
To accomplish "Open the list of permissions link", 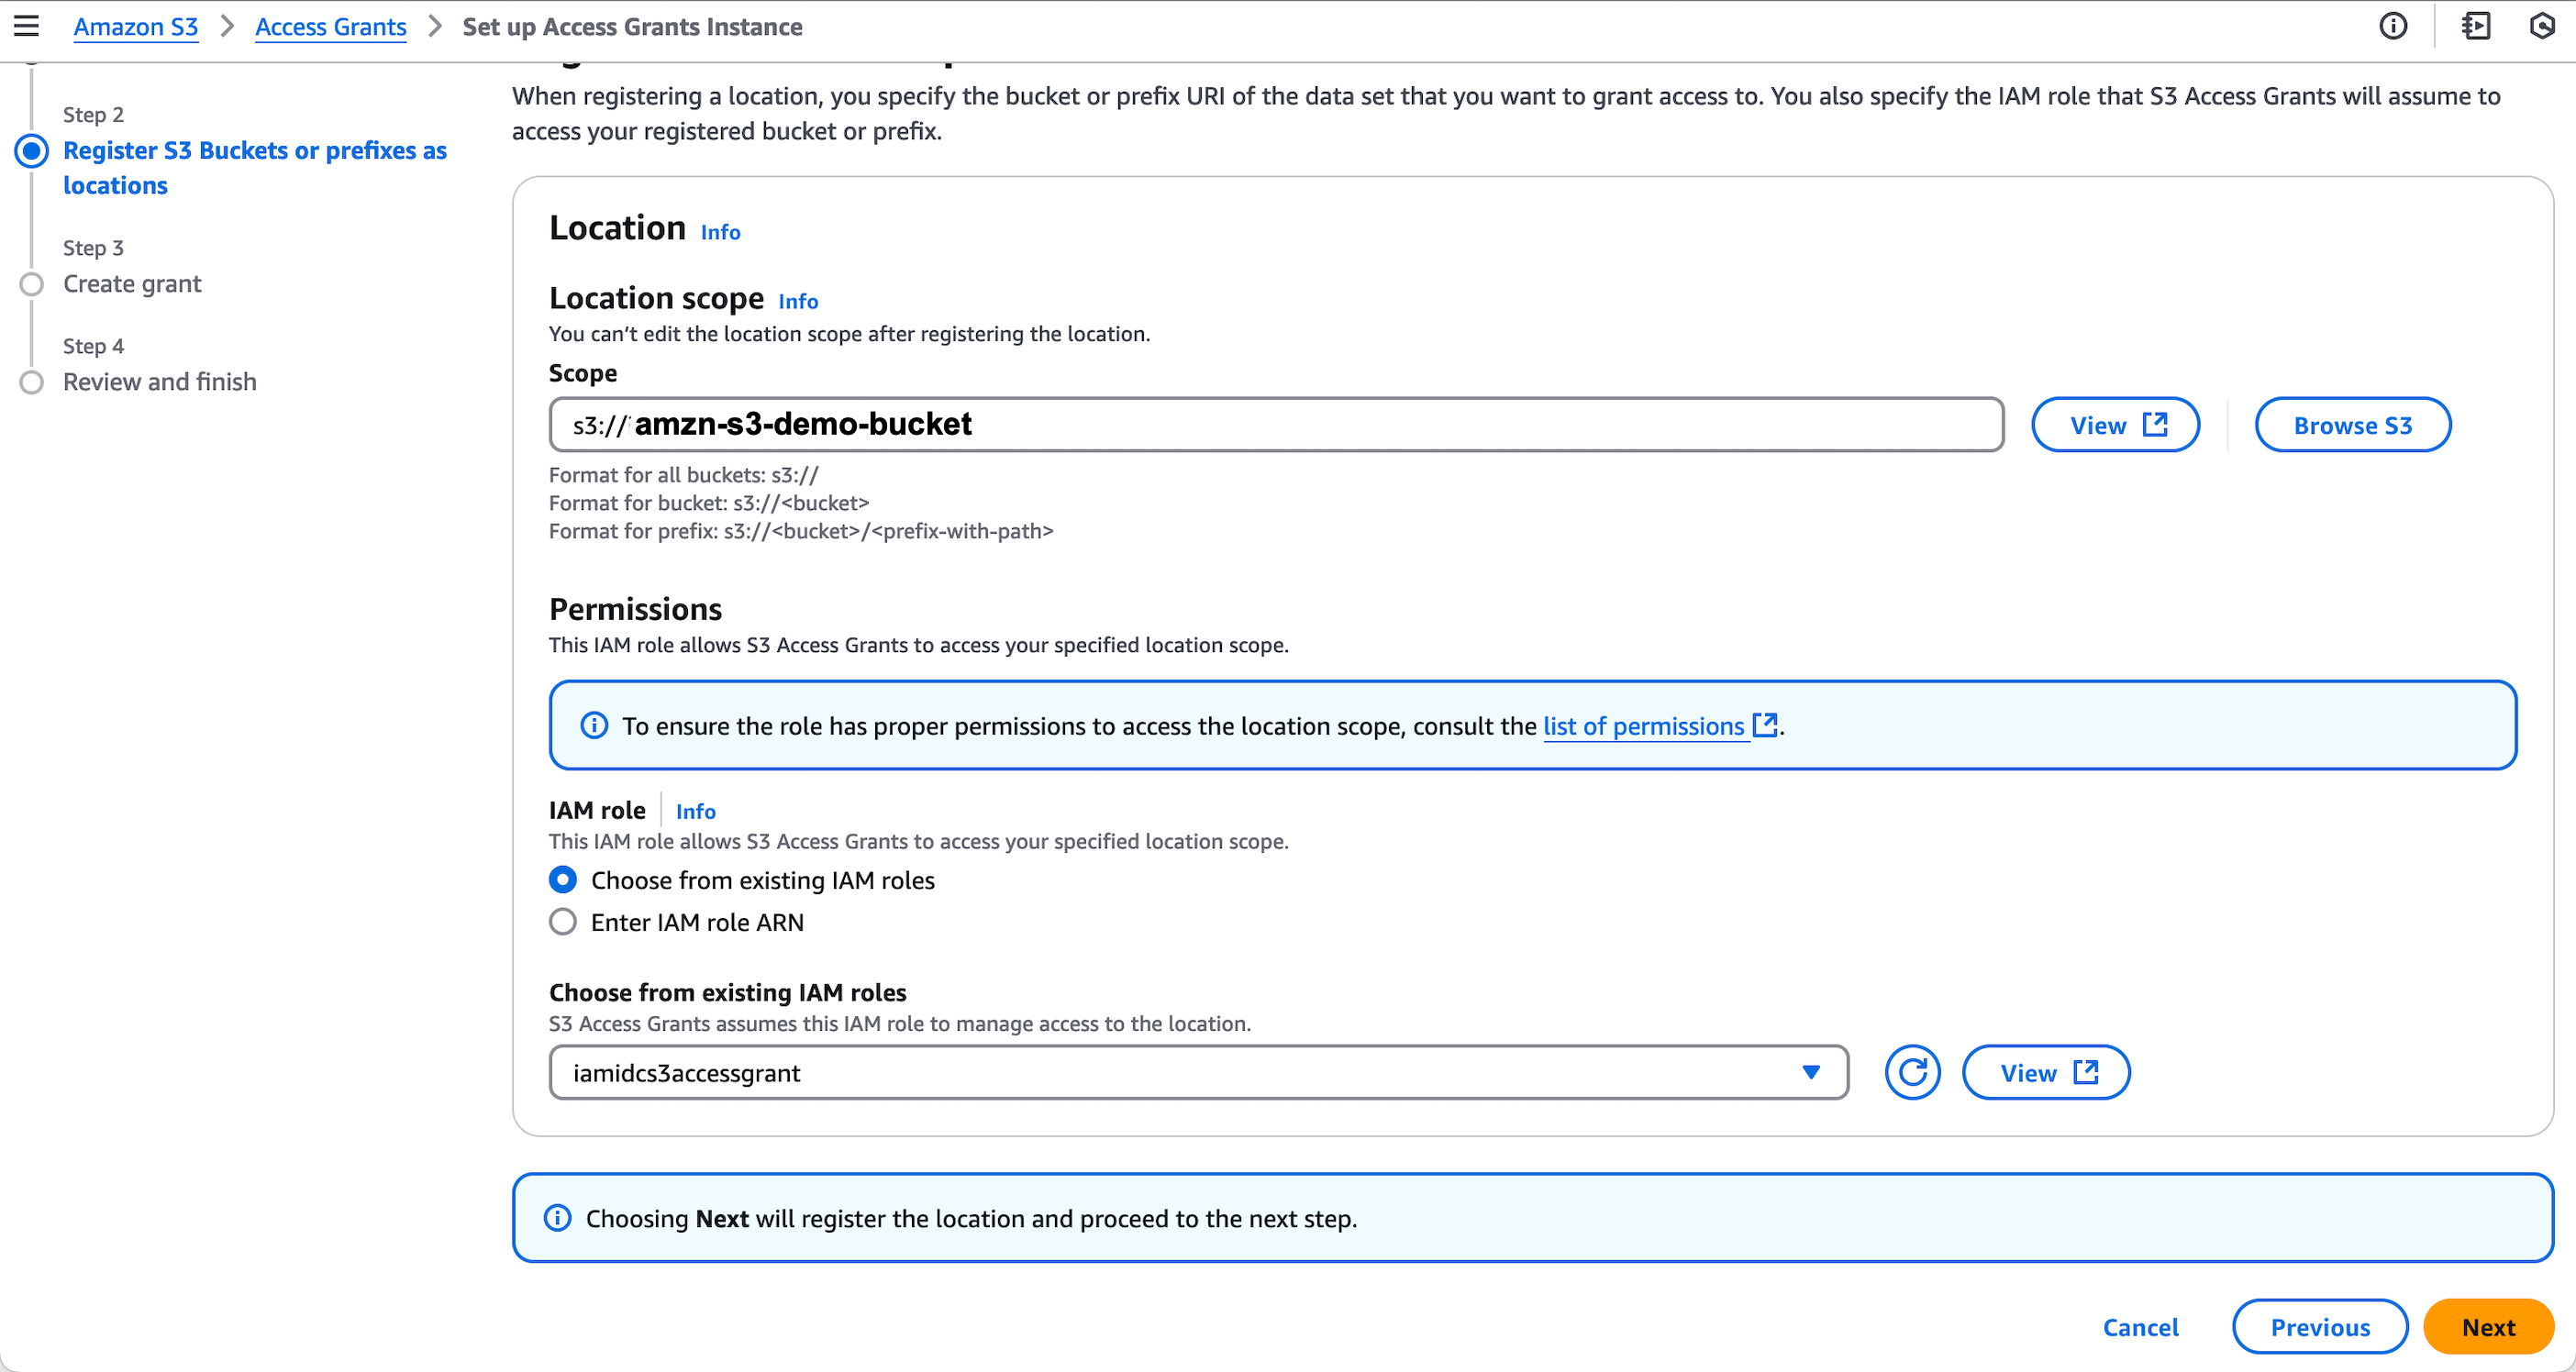I will pyautogui.click(x=1643, y=726).
